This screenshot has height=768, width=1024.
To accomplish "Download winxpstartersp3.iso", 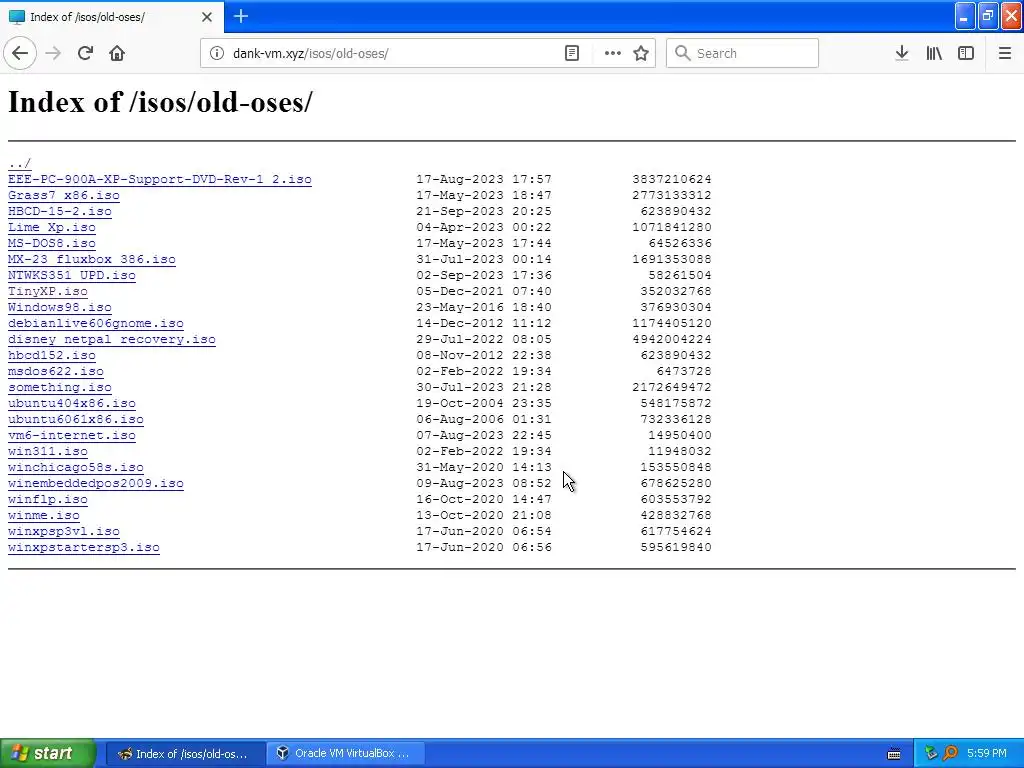I will click(84, 547).
